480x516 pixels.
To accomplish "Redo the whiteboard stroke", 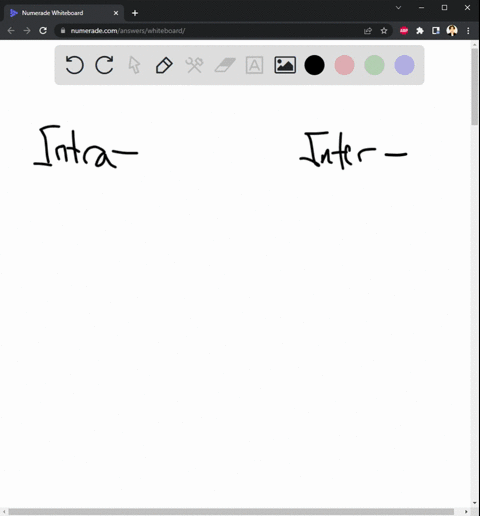I will [104, 65].
